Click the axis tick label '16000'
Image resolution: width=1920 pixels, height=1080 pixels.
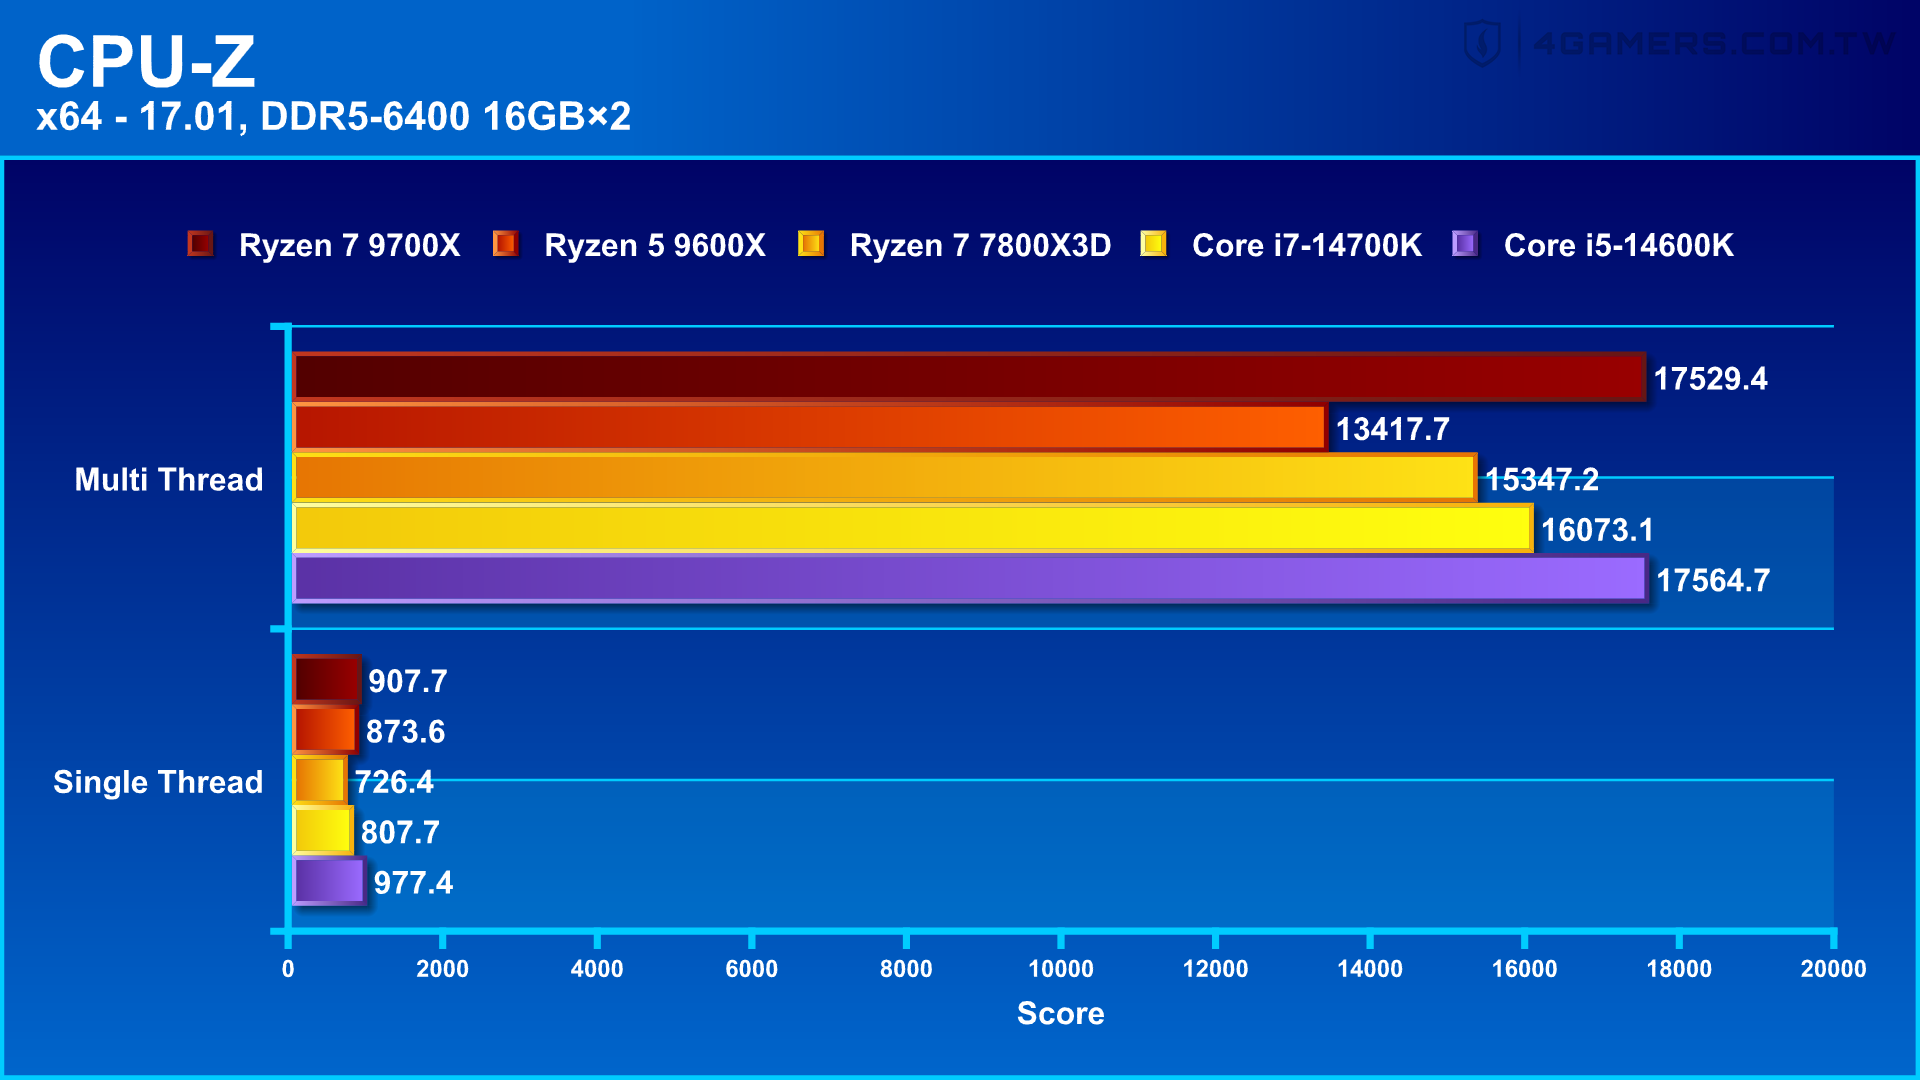click(x=1524, y=969)
